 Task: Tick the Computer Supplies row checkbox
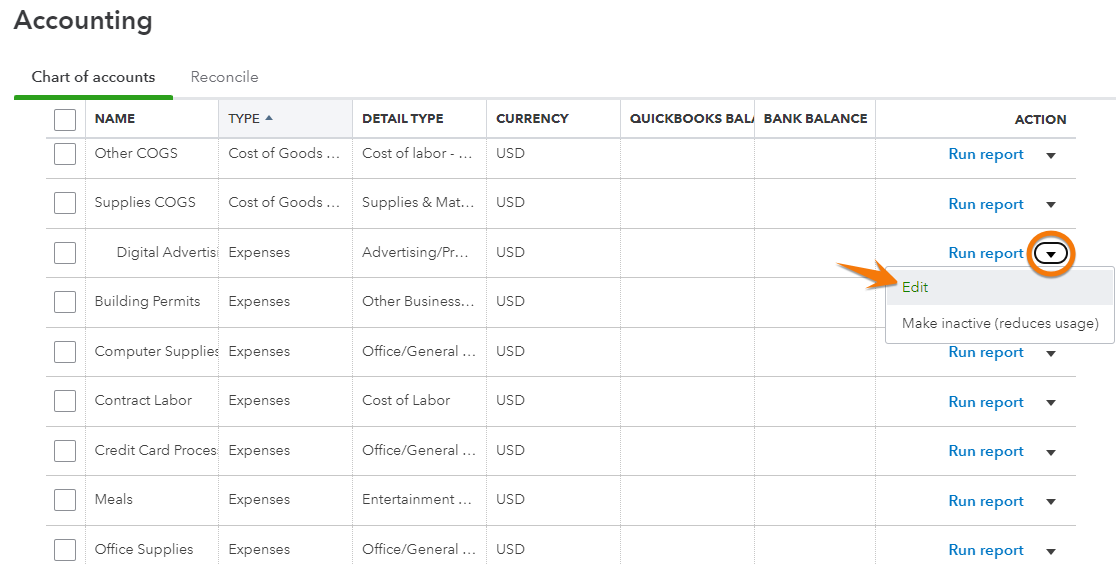click(65, 352)
